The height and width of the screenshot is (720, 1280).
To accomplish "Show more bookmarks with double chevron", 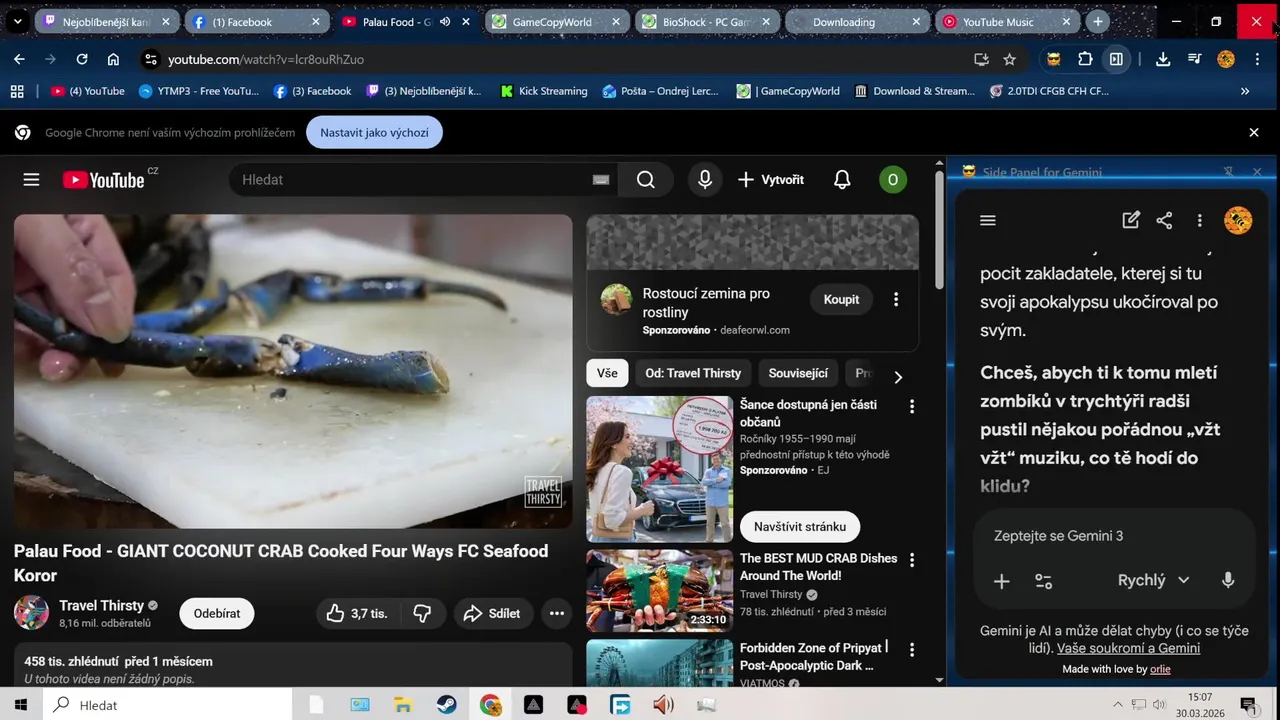I will pyautogui.click(x=1245, y=91).
